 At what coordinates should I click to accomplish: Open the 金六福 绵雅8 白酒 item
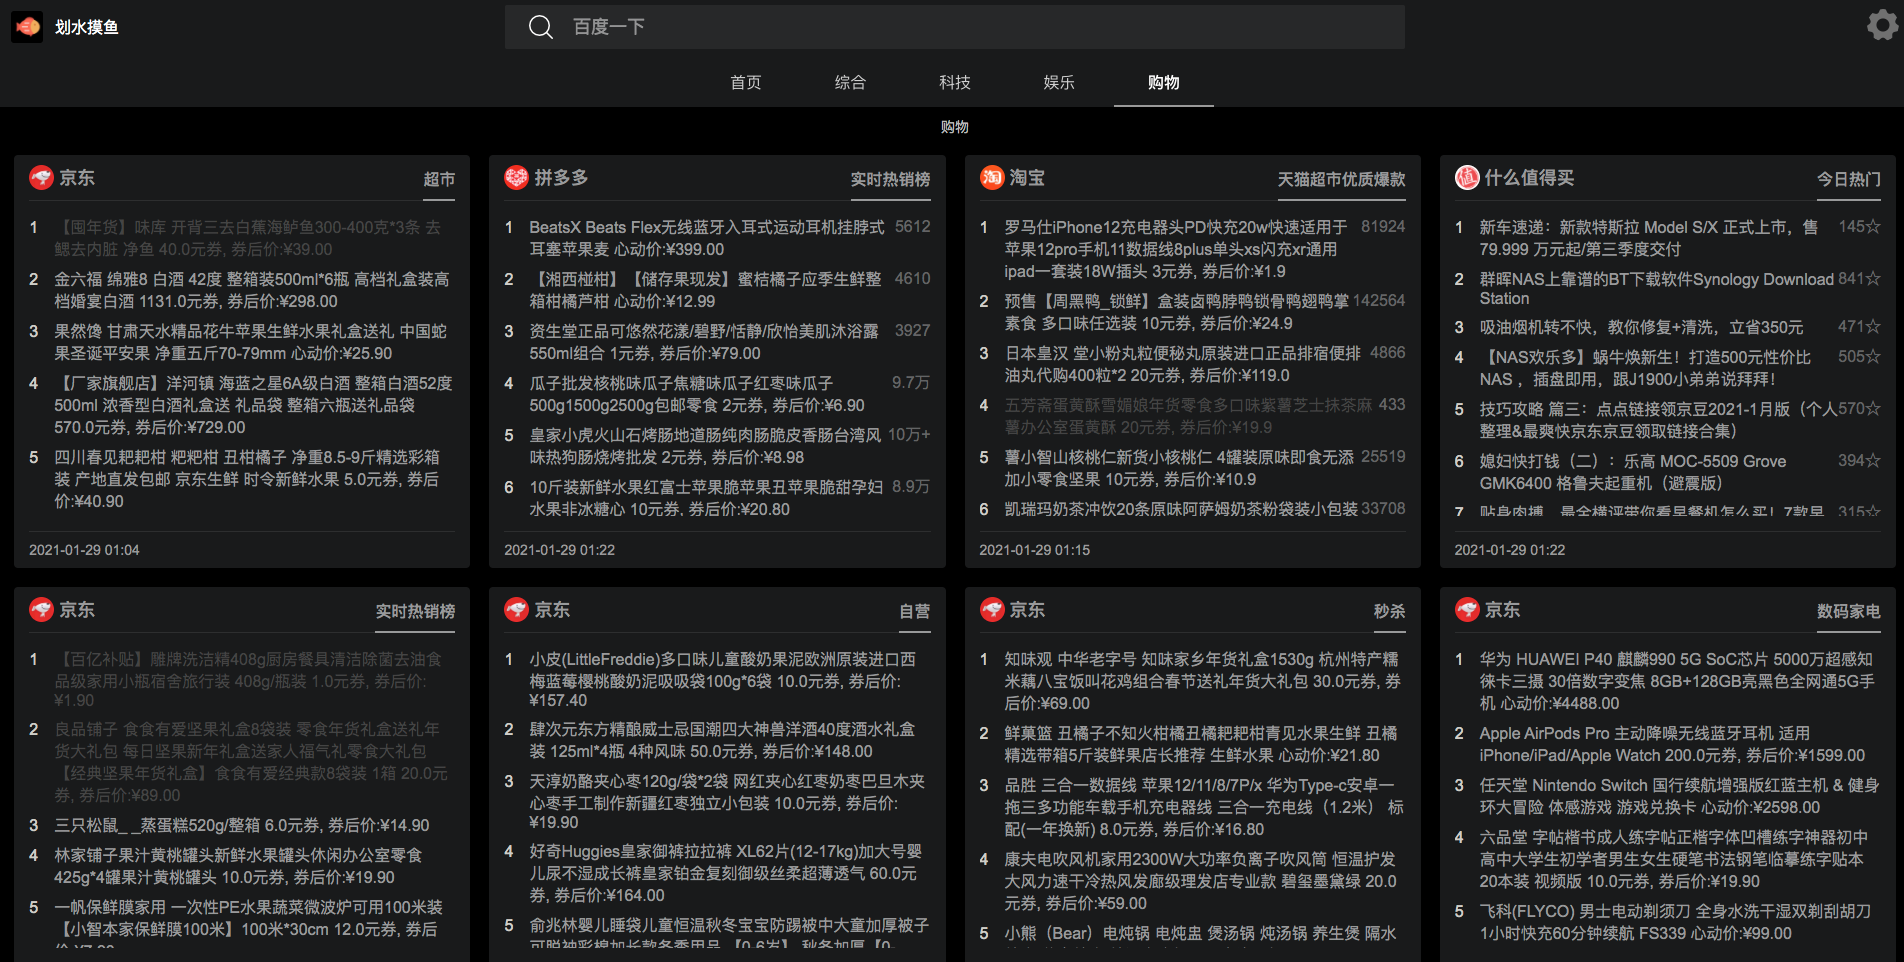252,290
